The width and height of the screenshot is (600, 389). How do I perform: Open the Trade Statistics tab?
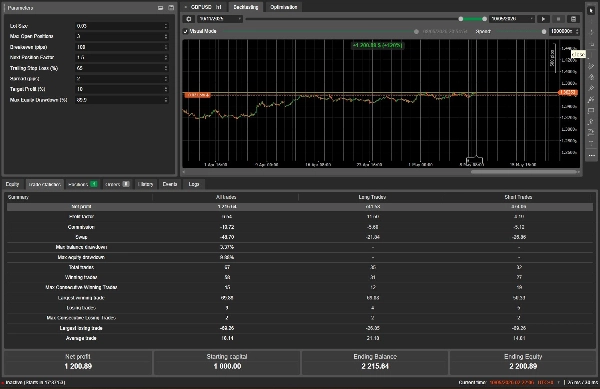point(45,184)
